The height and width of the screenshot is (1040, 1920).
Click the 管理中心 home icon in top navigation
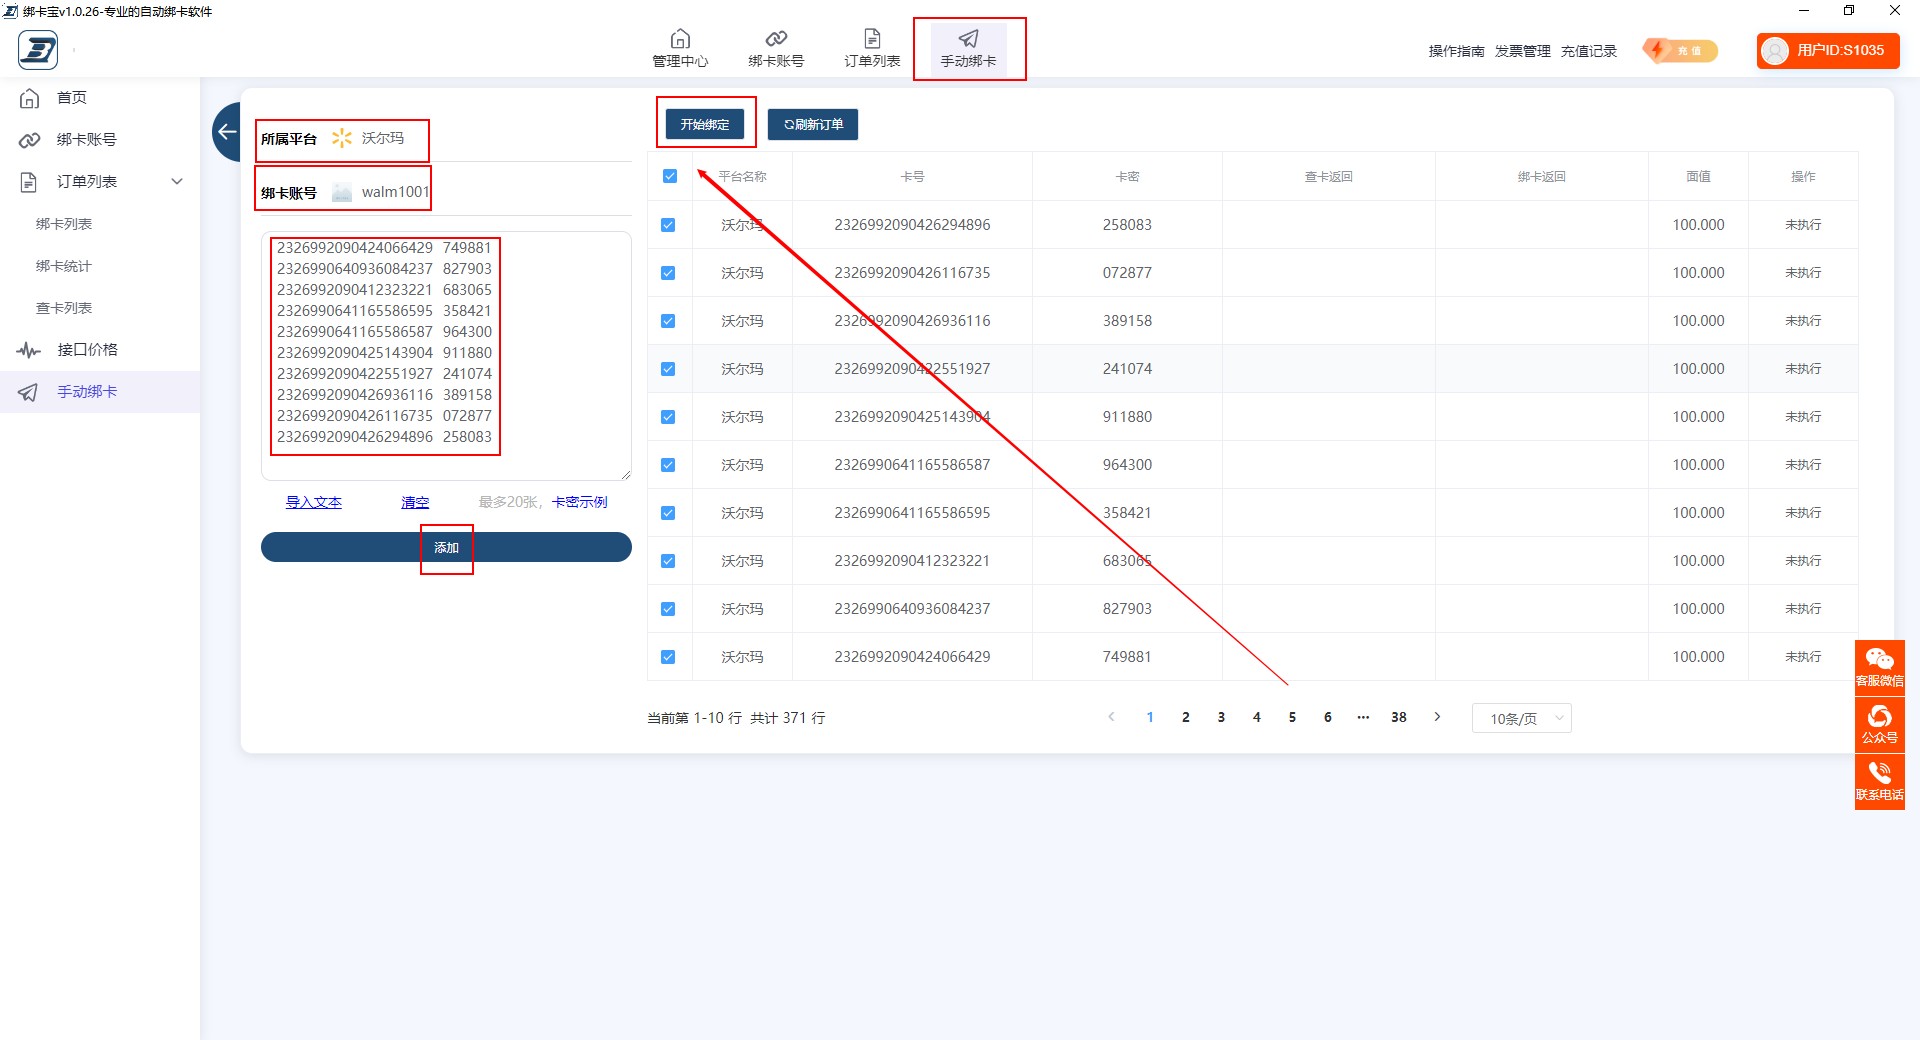(680, 39)
